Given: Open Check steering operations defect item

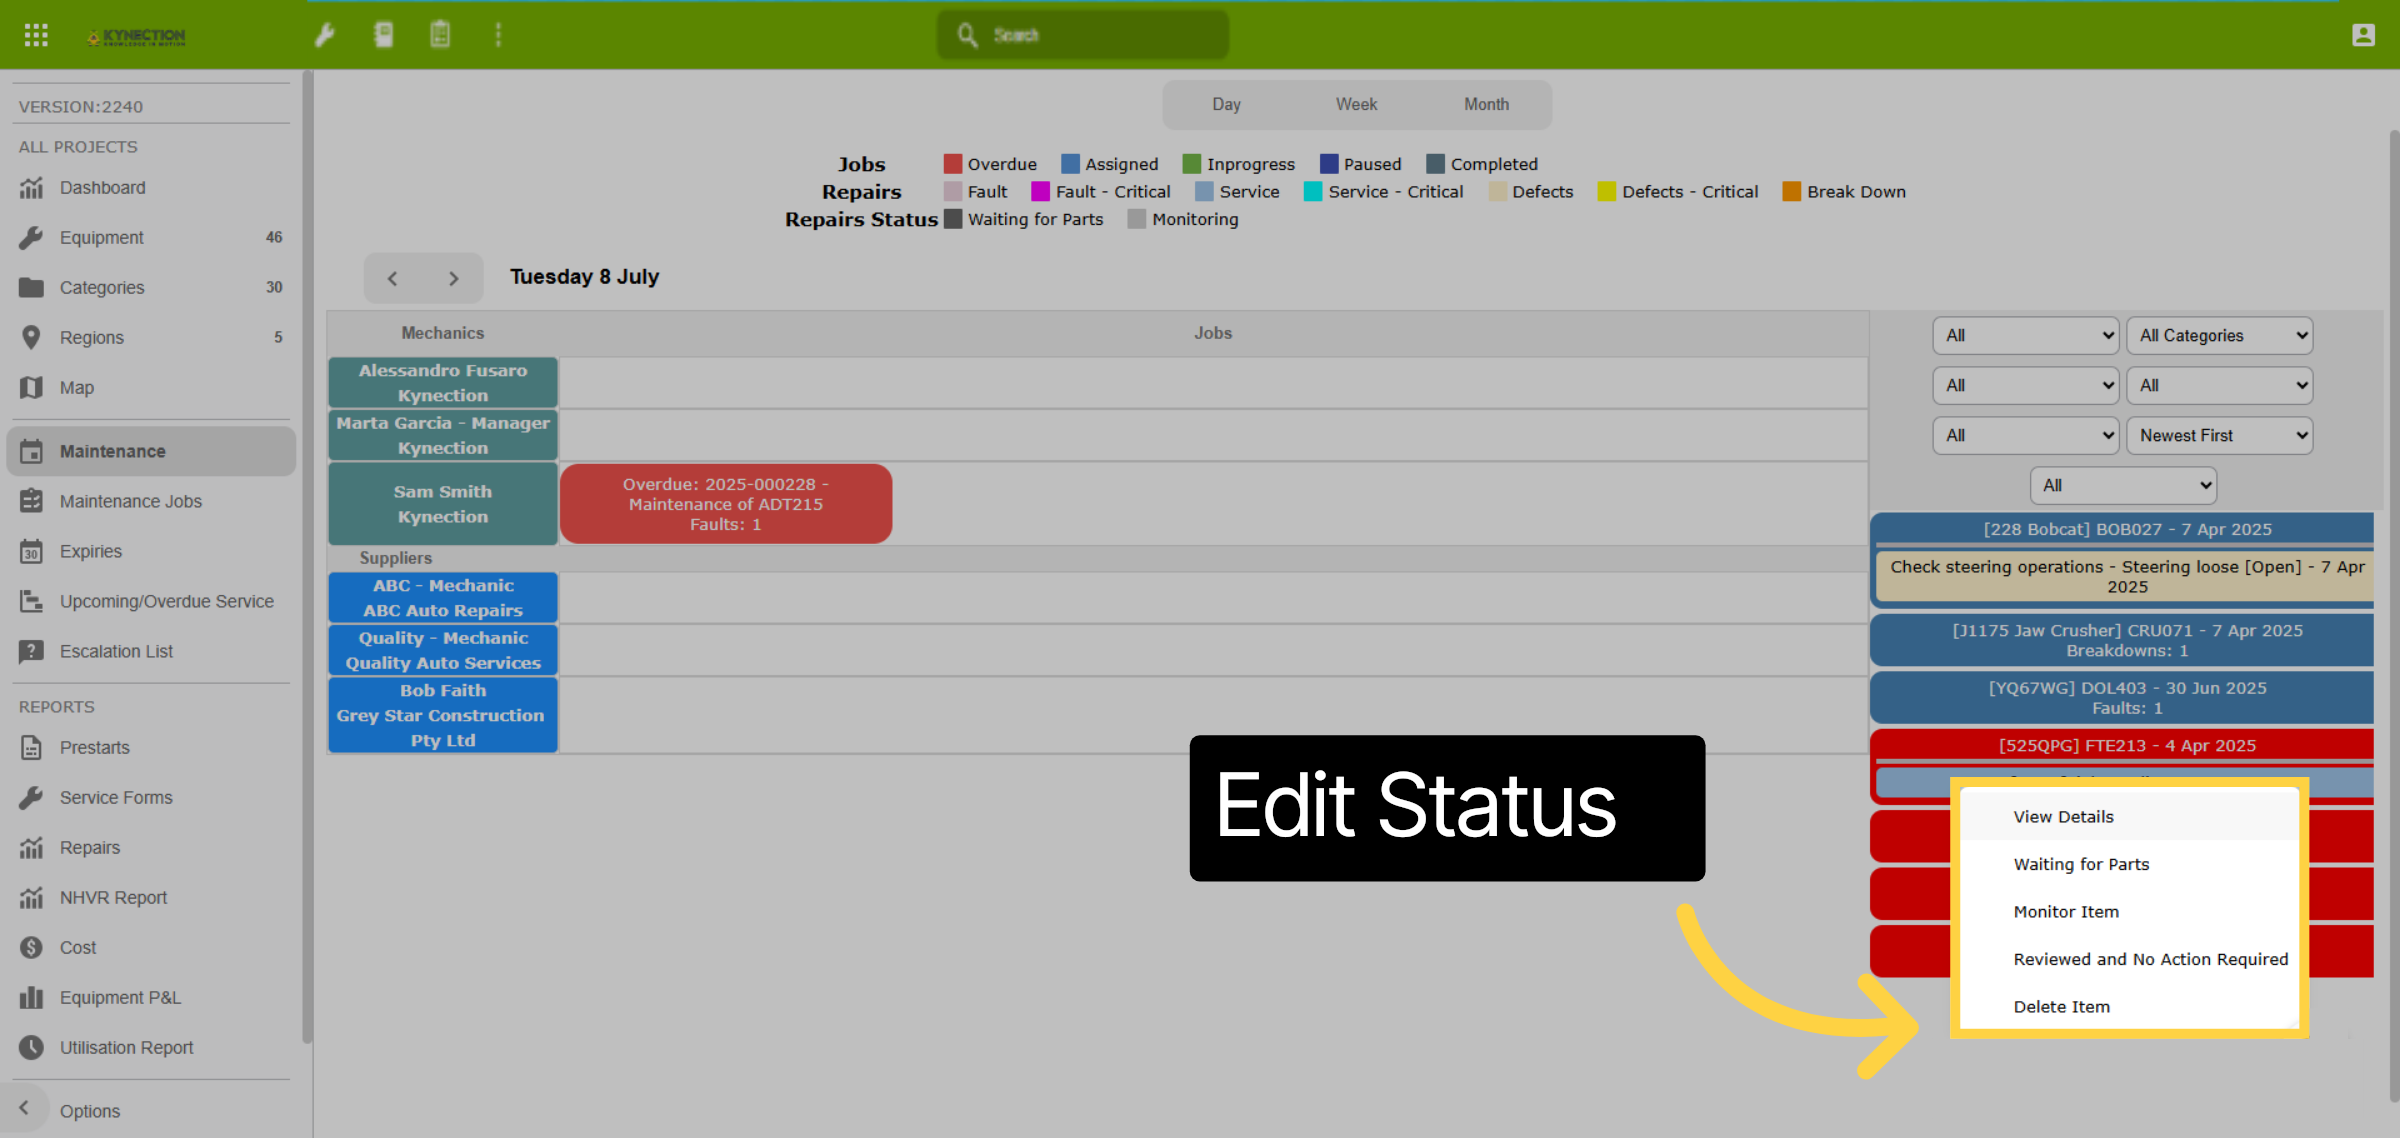Looking at the screenshot, I should click(2125, 577).
